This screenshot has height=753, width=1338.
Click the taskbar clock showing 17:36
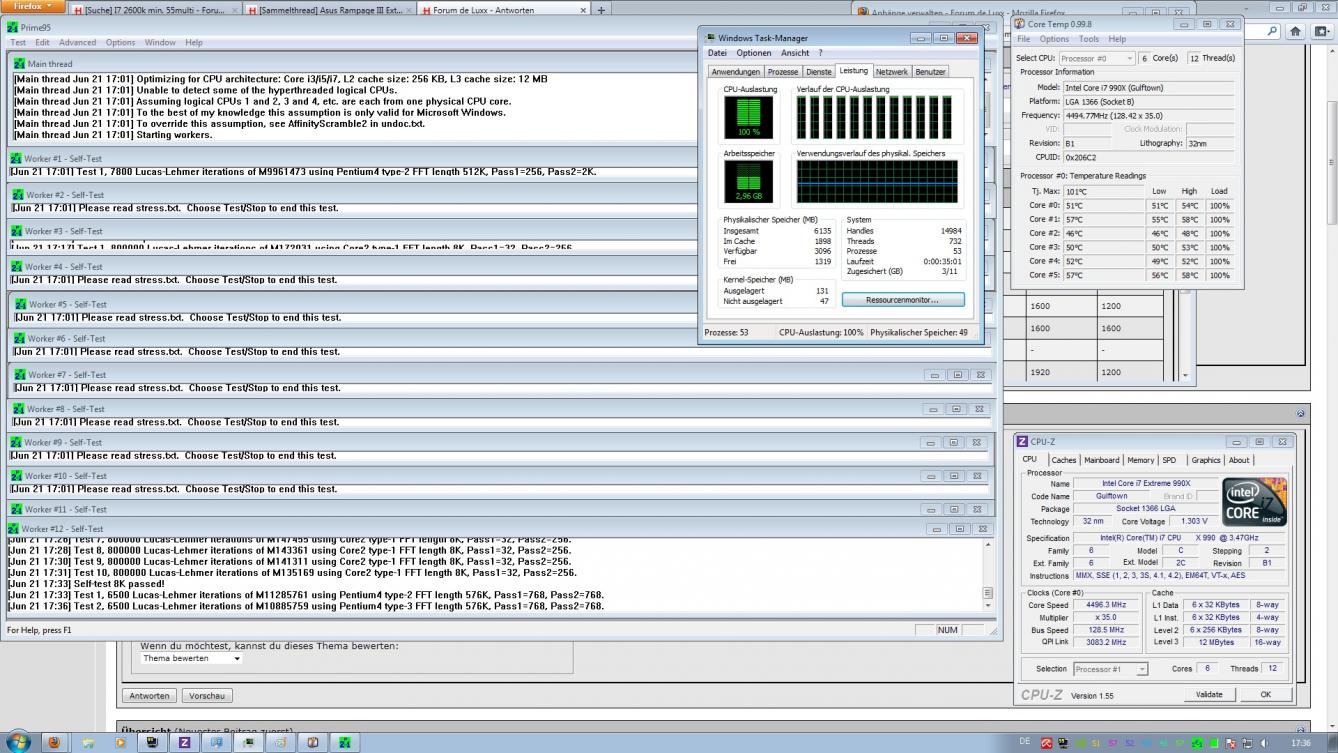[1301, 743]
